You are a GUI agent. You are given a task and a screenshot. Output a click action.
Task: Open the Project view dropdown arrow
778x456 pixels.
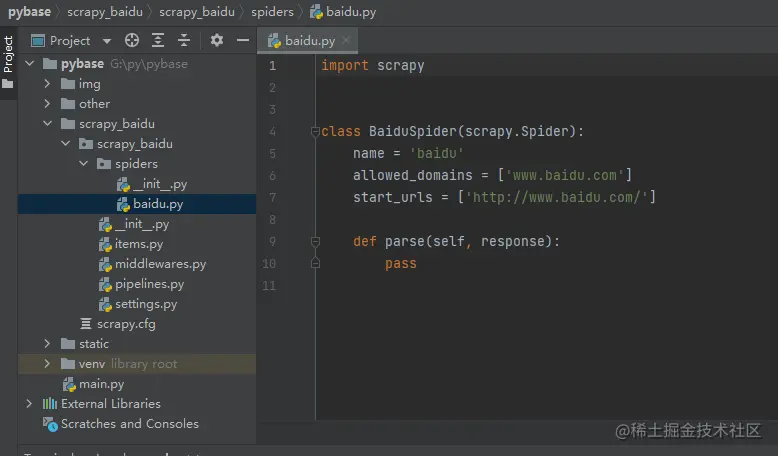click(x=107, y=41)
